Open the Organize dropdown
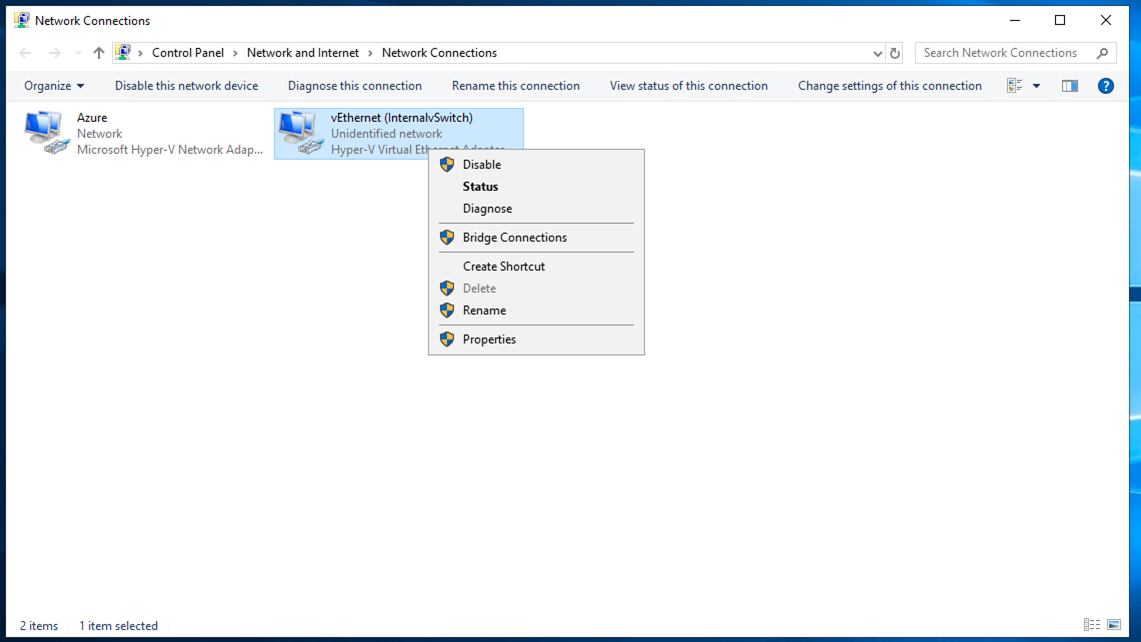1141x642 pixels. coord(54,86)
